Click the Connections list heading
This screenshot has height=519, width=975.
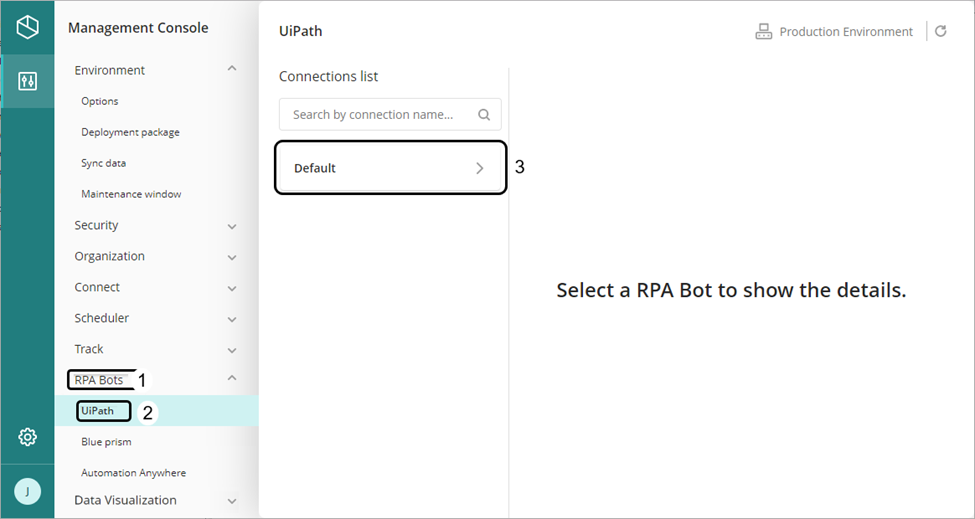coord(328,76)
